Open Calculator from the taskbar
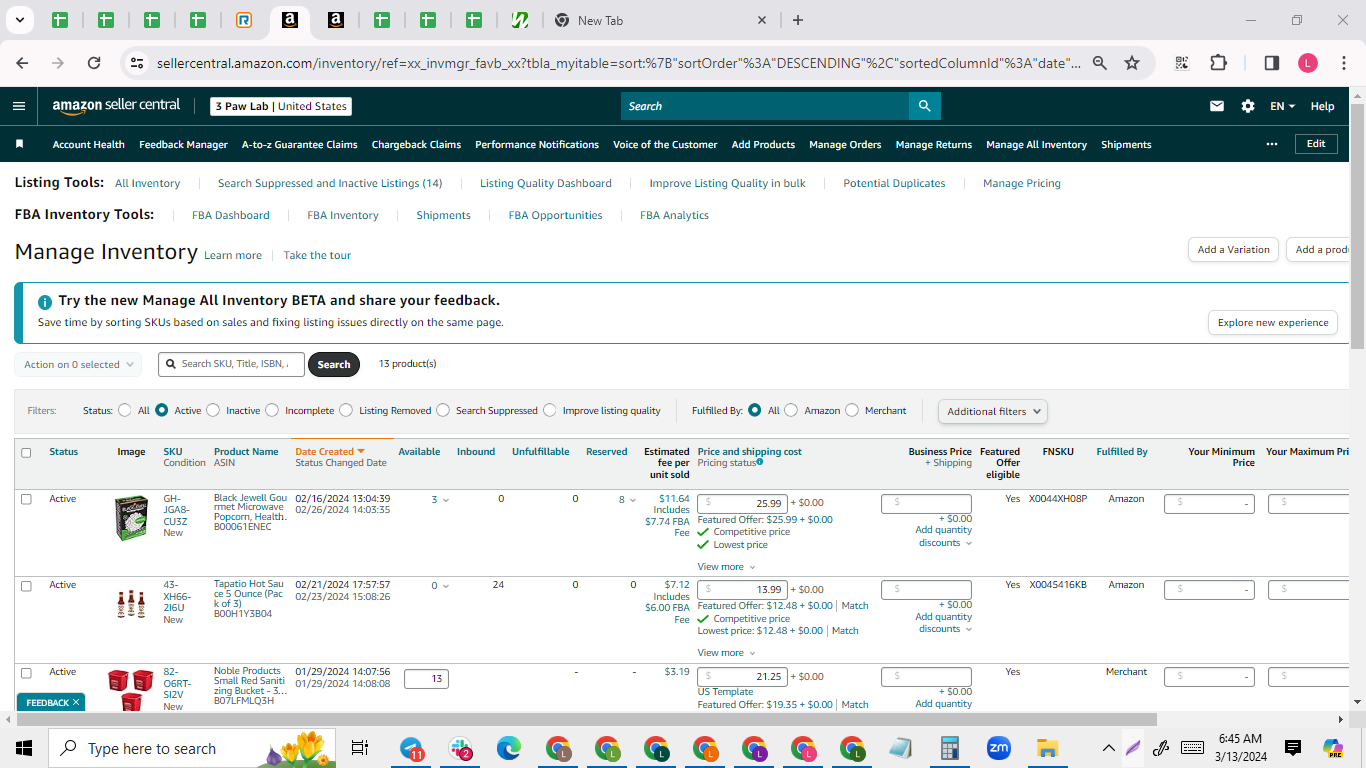Viewport: 1366px width, 768px height. click(x=950, y=748)
